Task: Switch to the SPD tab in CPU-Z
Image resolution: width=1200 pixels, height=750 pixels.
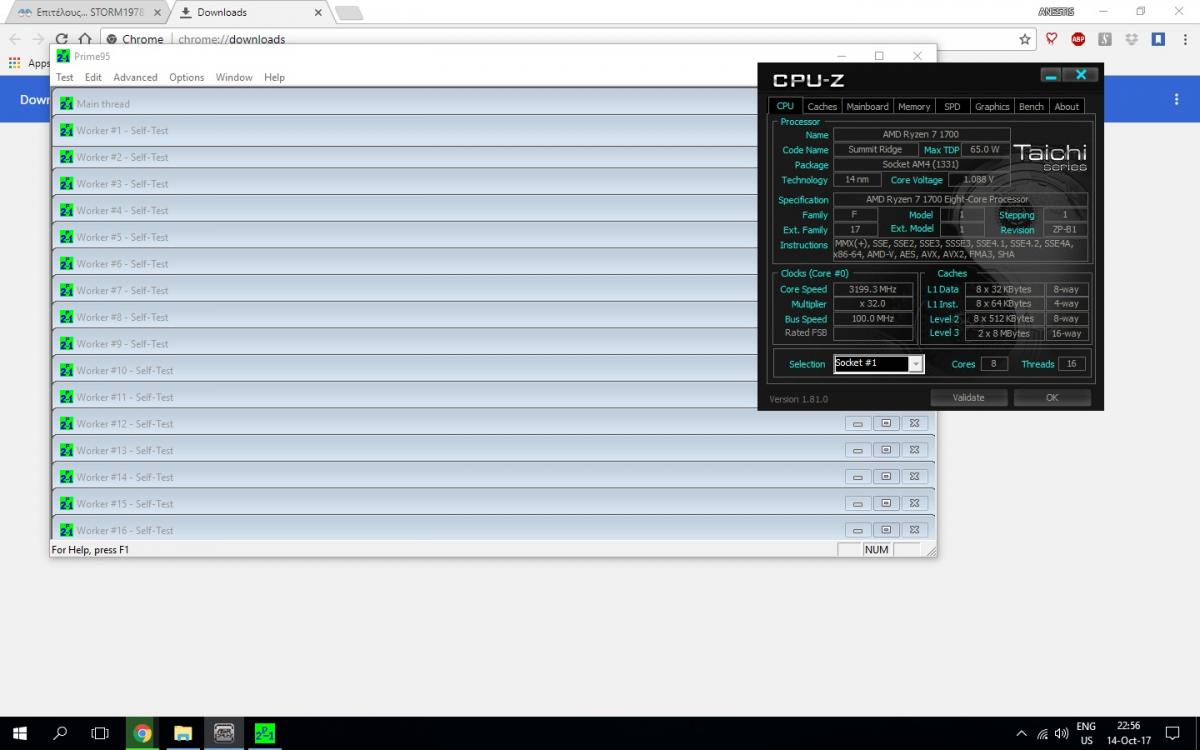Action: (x=952, y=106)
